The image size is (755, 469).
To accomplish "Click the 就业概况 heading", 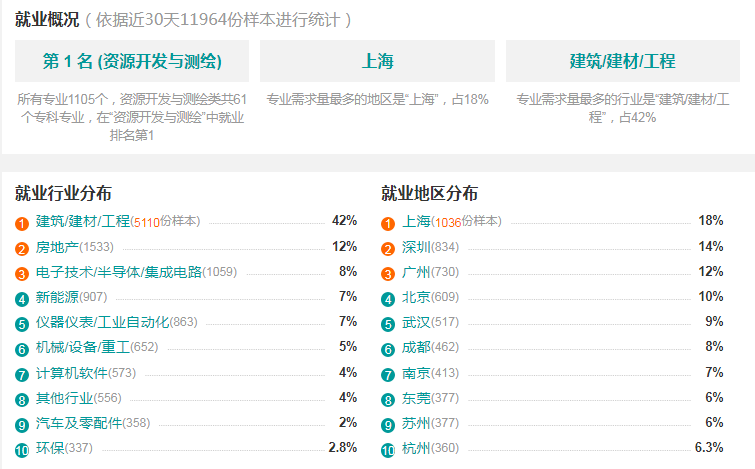I will (47, 20).
